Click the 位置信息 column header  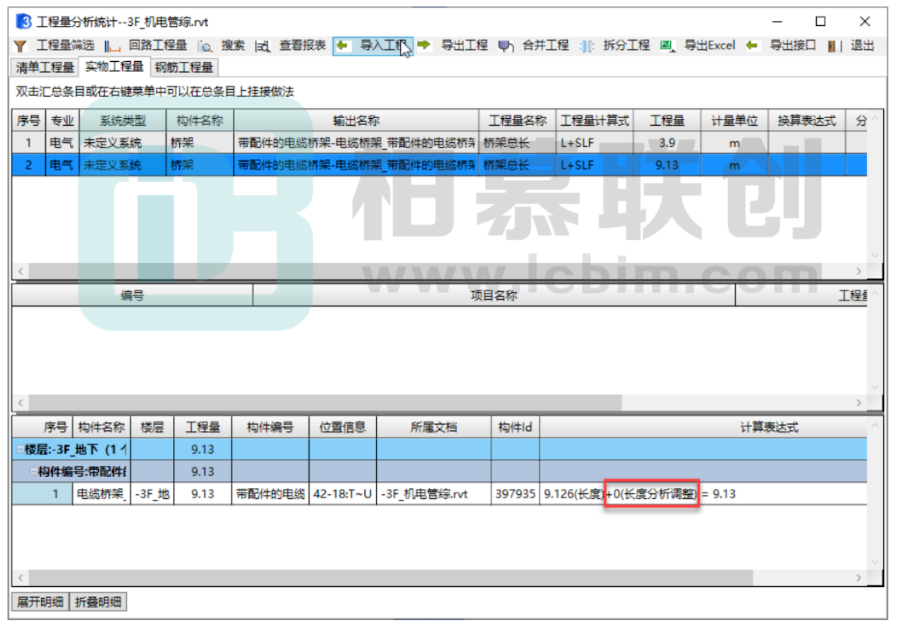(x=342, y=427)
